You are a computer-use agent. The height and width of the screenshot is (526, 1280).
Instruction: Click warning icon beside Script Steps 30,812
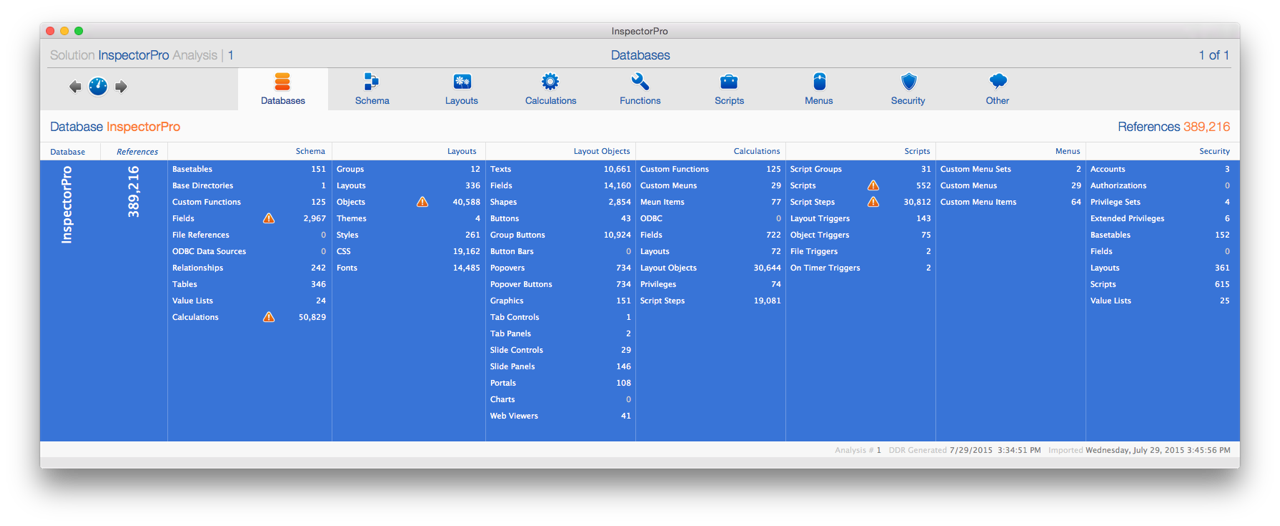click(873, 202)
